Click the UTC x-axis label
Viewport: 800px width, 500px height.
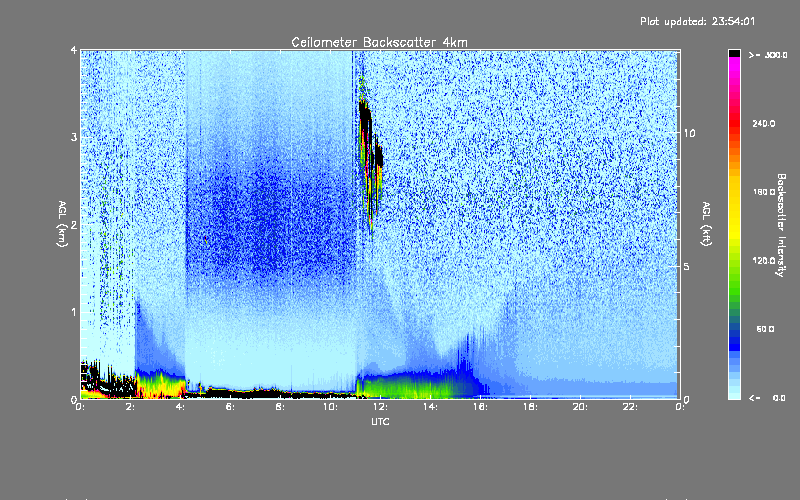[380, 421]
